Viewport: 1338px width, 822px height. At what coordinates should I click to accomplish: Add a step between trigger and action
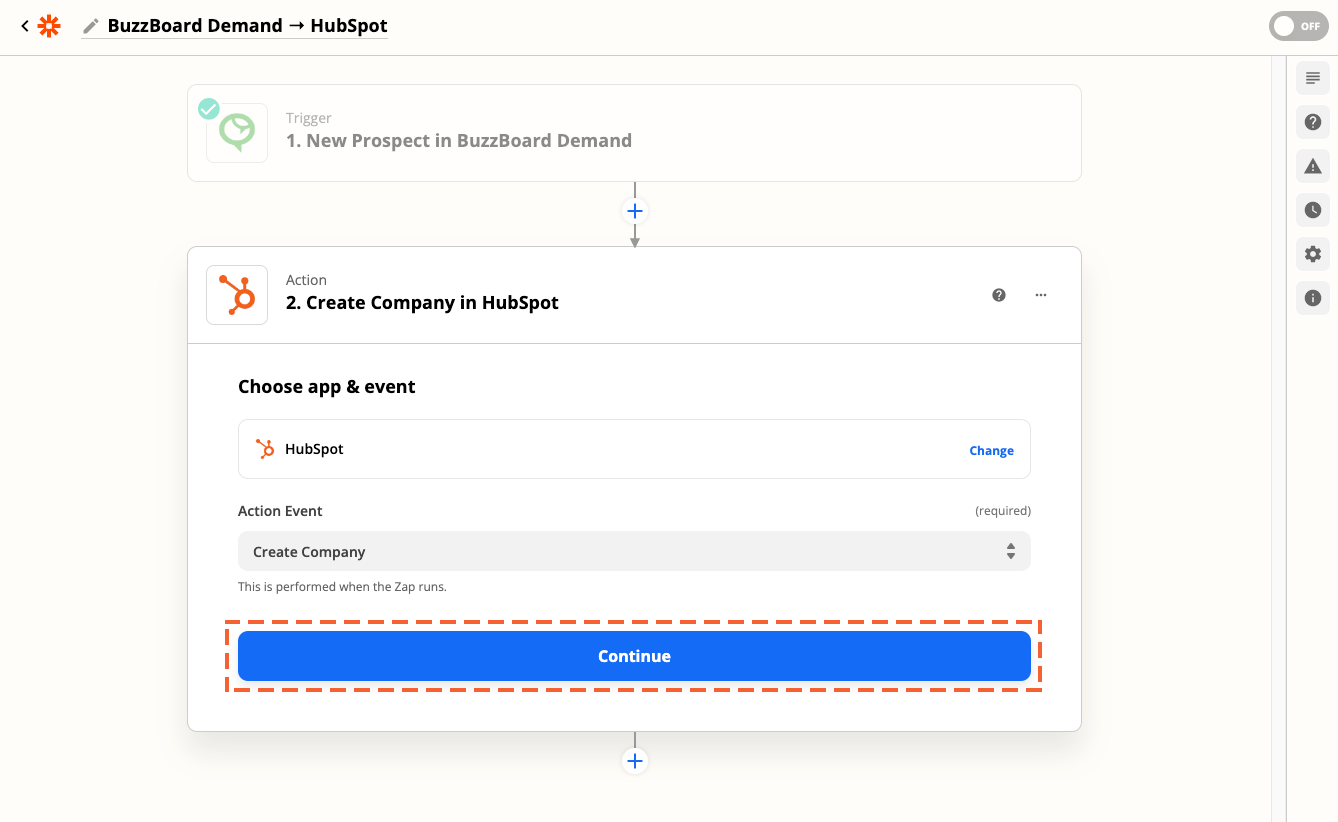click(x=634, y=211)
